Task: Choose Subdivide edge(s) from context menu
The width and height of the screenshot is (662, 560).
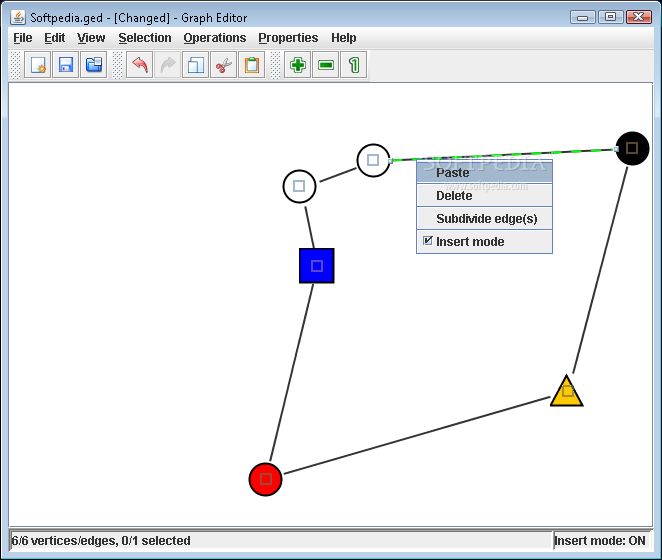Action: point(484,218)
